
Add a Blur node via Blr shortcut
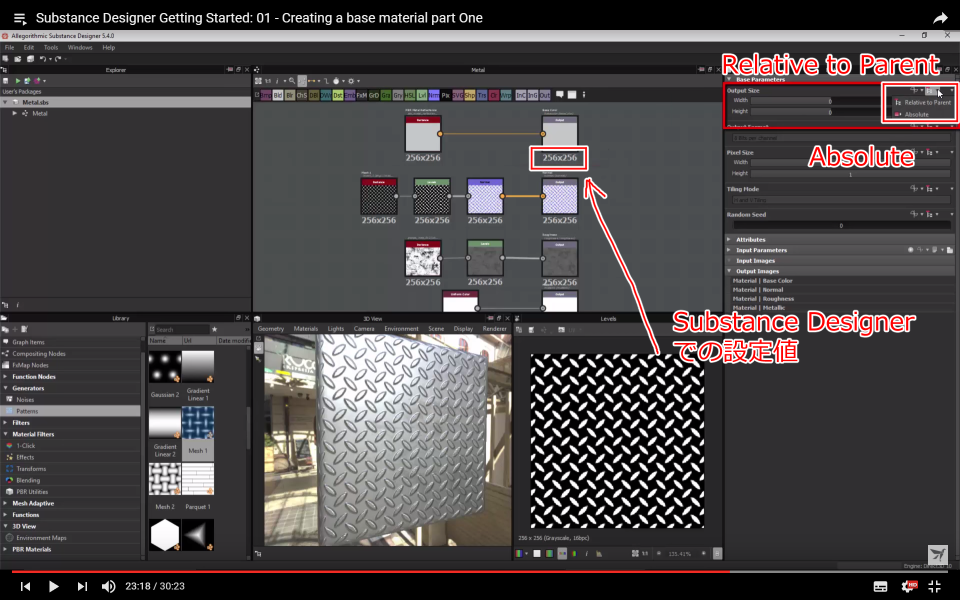pos(290,96)
